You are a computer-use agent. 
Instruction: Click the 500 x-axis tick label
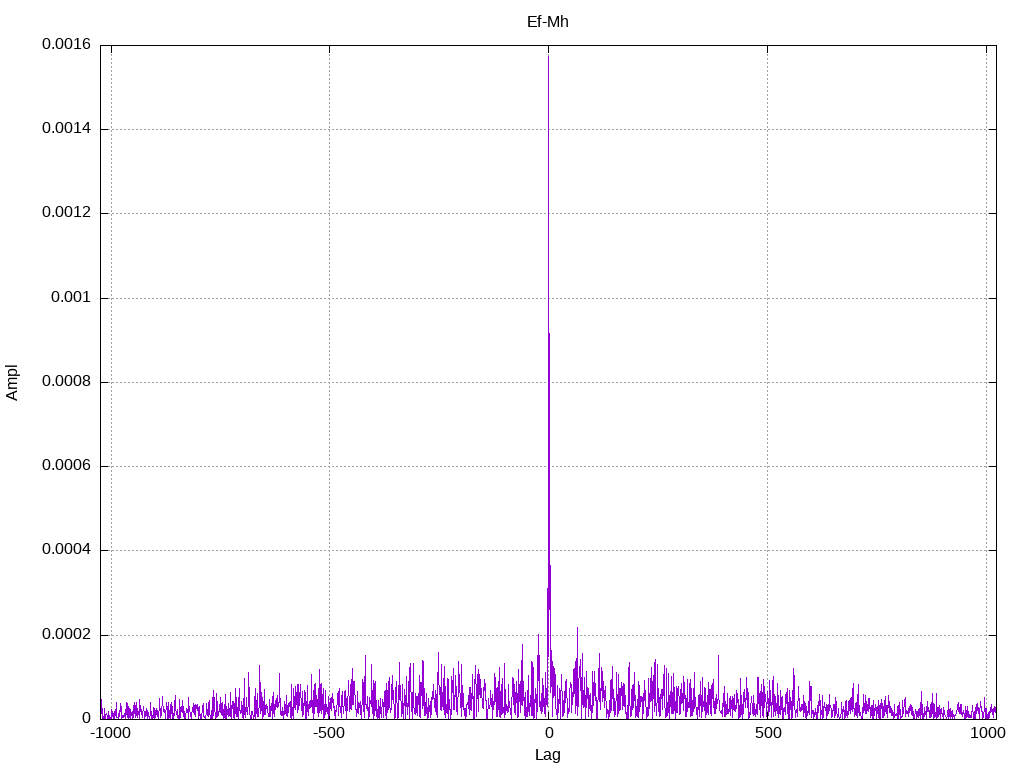coord(768,733)
